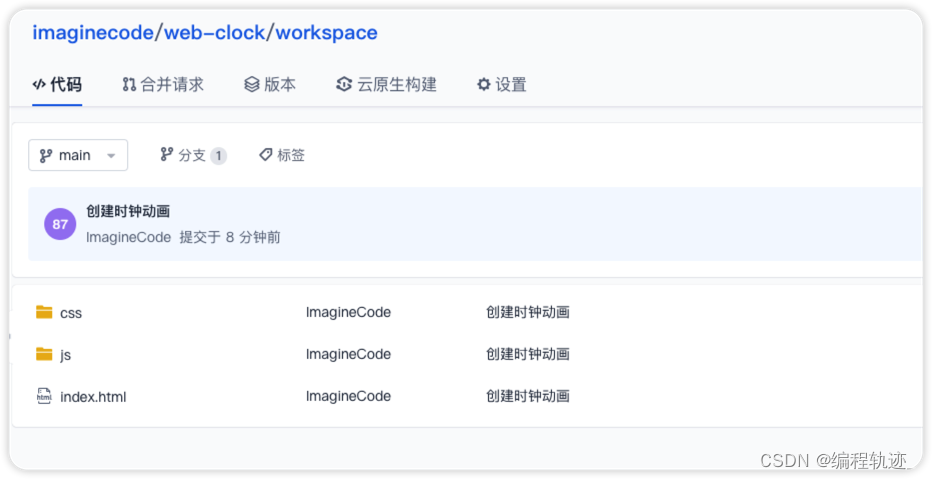
Task: Click ImagineCode author in index.html row
Action: coord(348,396)
